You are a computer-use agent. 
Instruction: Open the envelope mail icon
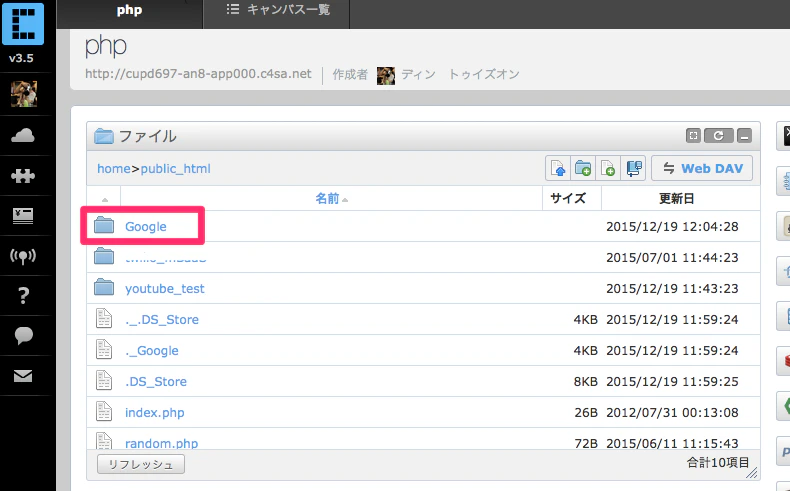click(x=23, y=376)
